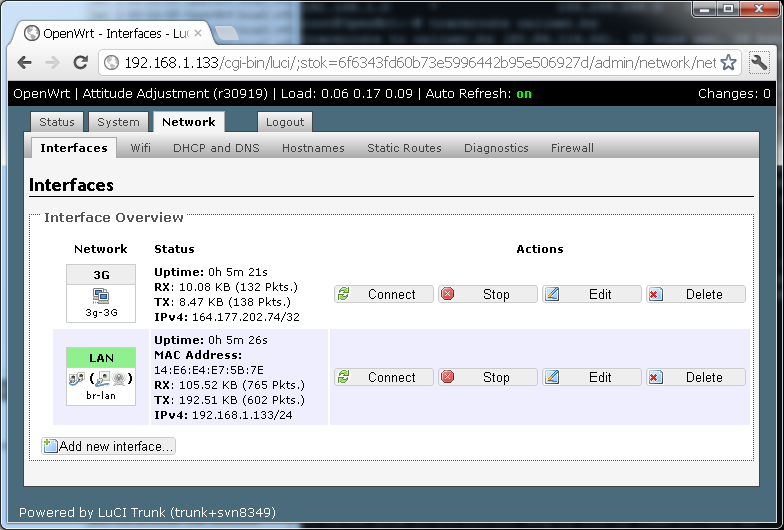Open the System main tab
This screenshot has height=530, width=784.
(x=118, y=122)
